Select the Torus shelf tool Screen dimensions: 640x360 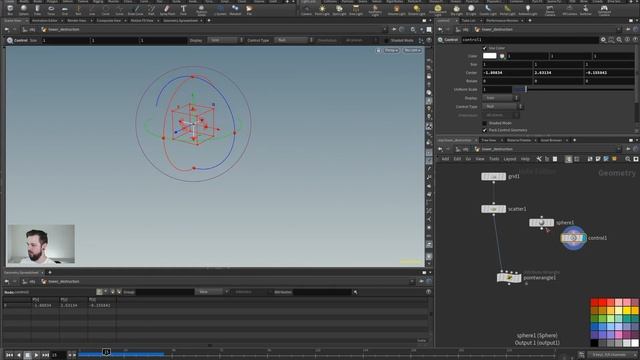coord(51,9)
